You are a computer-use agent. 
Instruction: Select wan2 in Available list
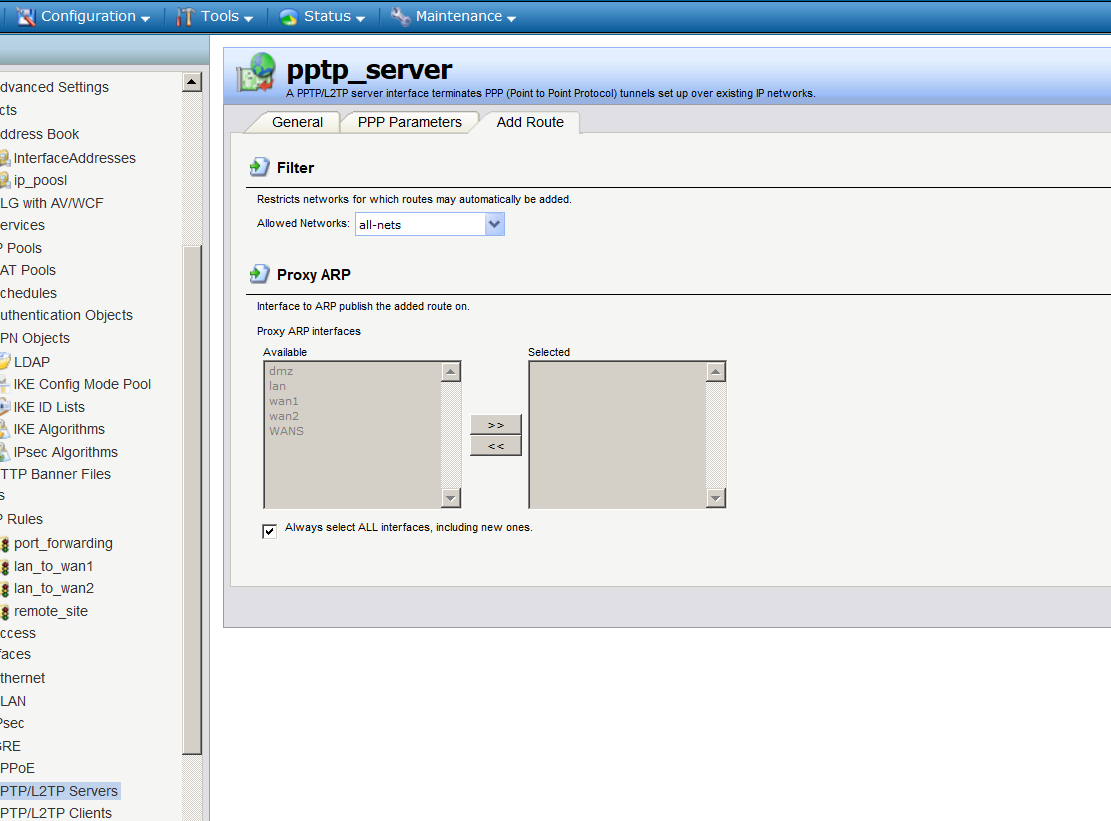283,416
